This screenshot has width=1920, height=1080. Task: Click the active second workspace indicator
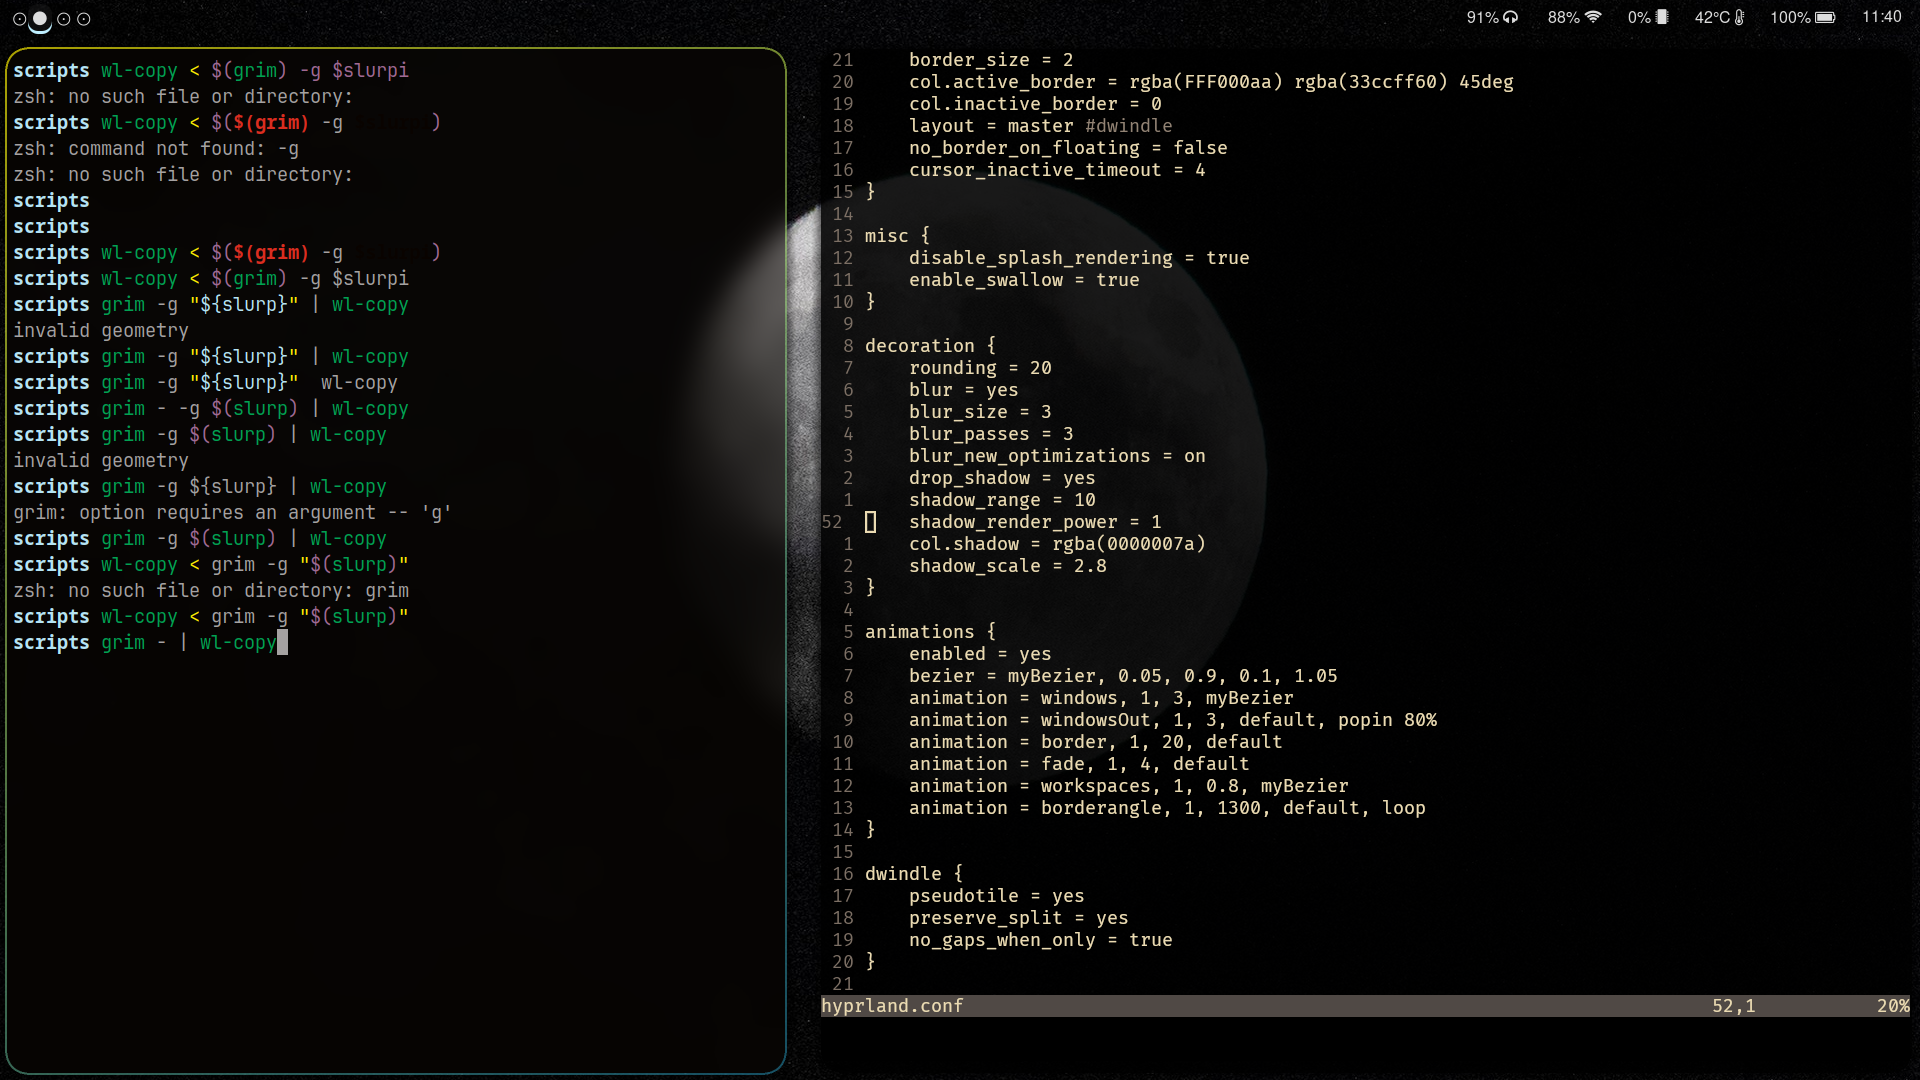[x=40, y=19]
